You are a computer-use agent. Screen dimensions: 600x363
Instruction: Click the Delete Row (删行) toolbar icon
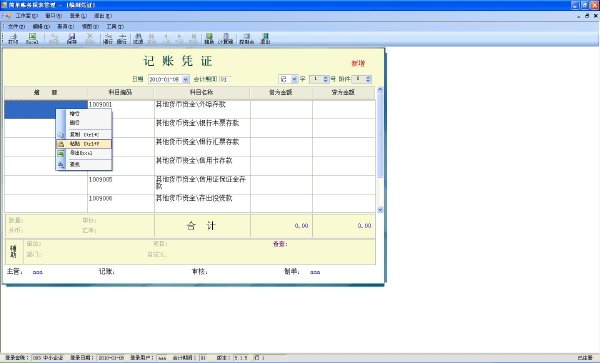pos(122,39)
